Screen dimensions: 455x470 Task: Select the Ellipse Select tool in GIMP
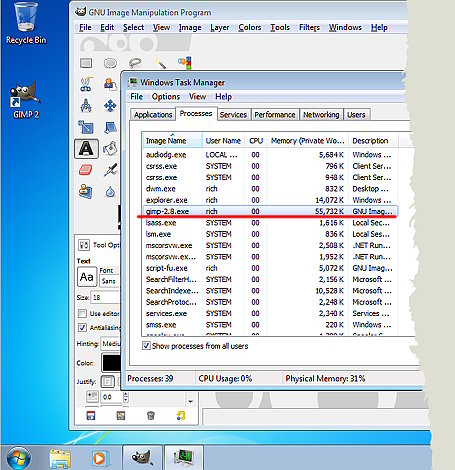110,63
